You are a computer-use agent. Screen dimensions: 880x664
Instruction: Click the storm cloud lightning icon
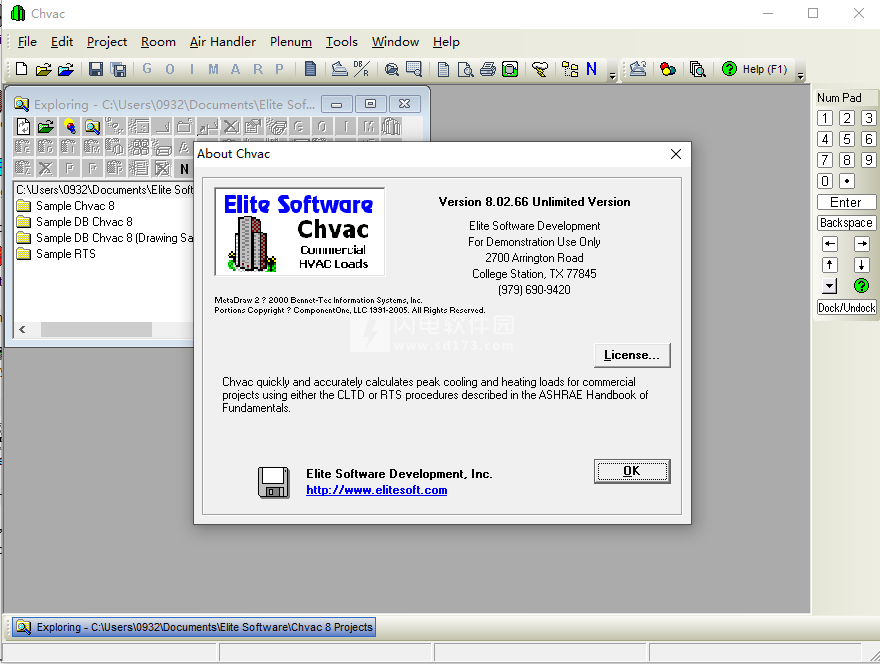540,70
